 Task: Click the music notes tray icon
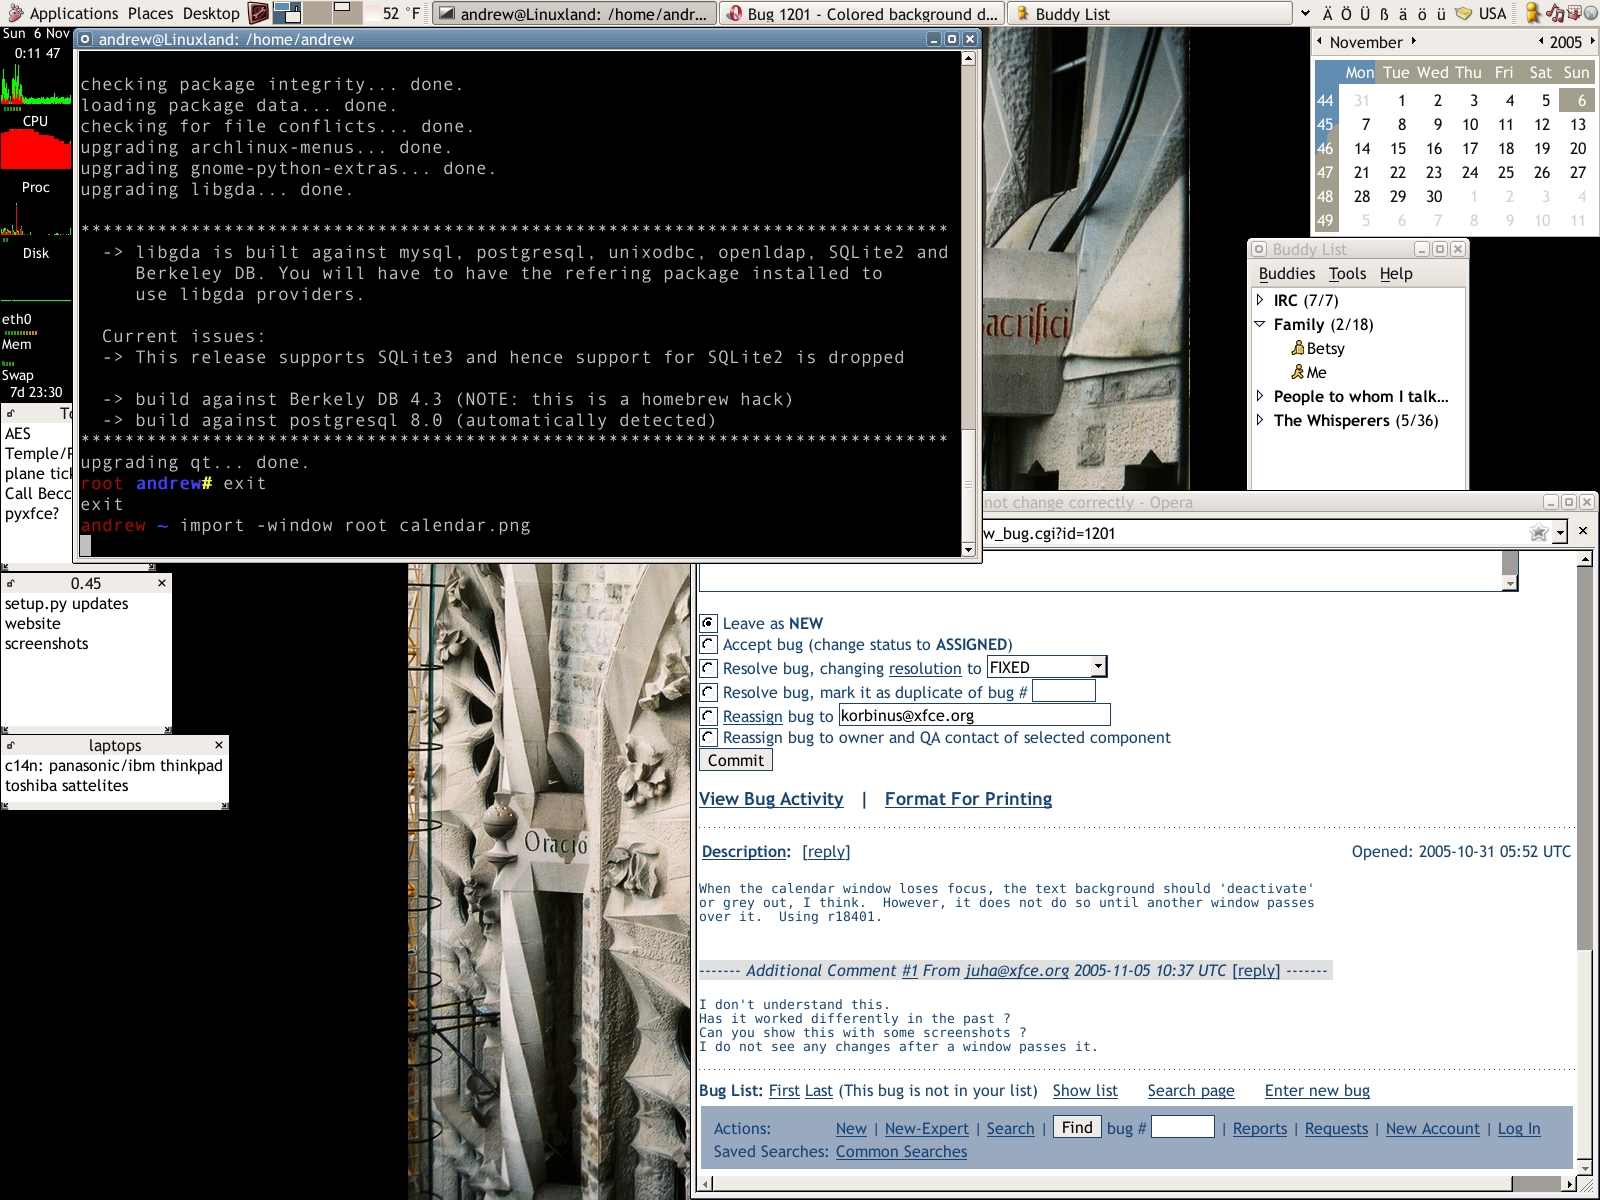point(1556,13)
